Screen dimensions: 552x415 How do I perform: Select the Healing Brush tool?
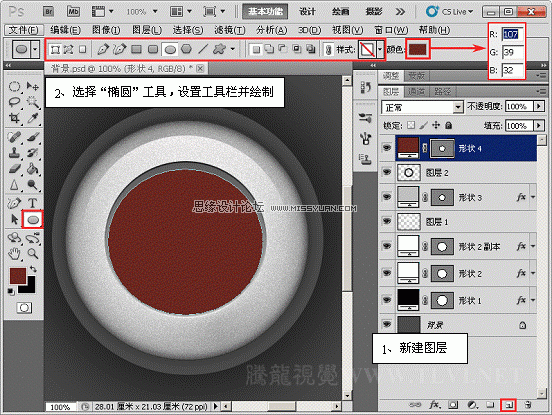click(x=14, y=137)
